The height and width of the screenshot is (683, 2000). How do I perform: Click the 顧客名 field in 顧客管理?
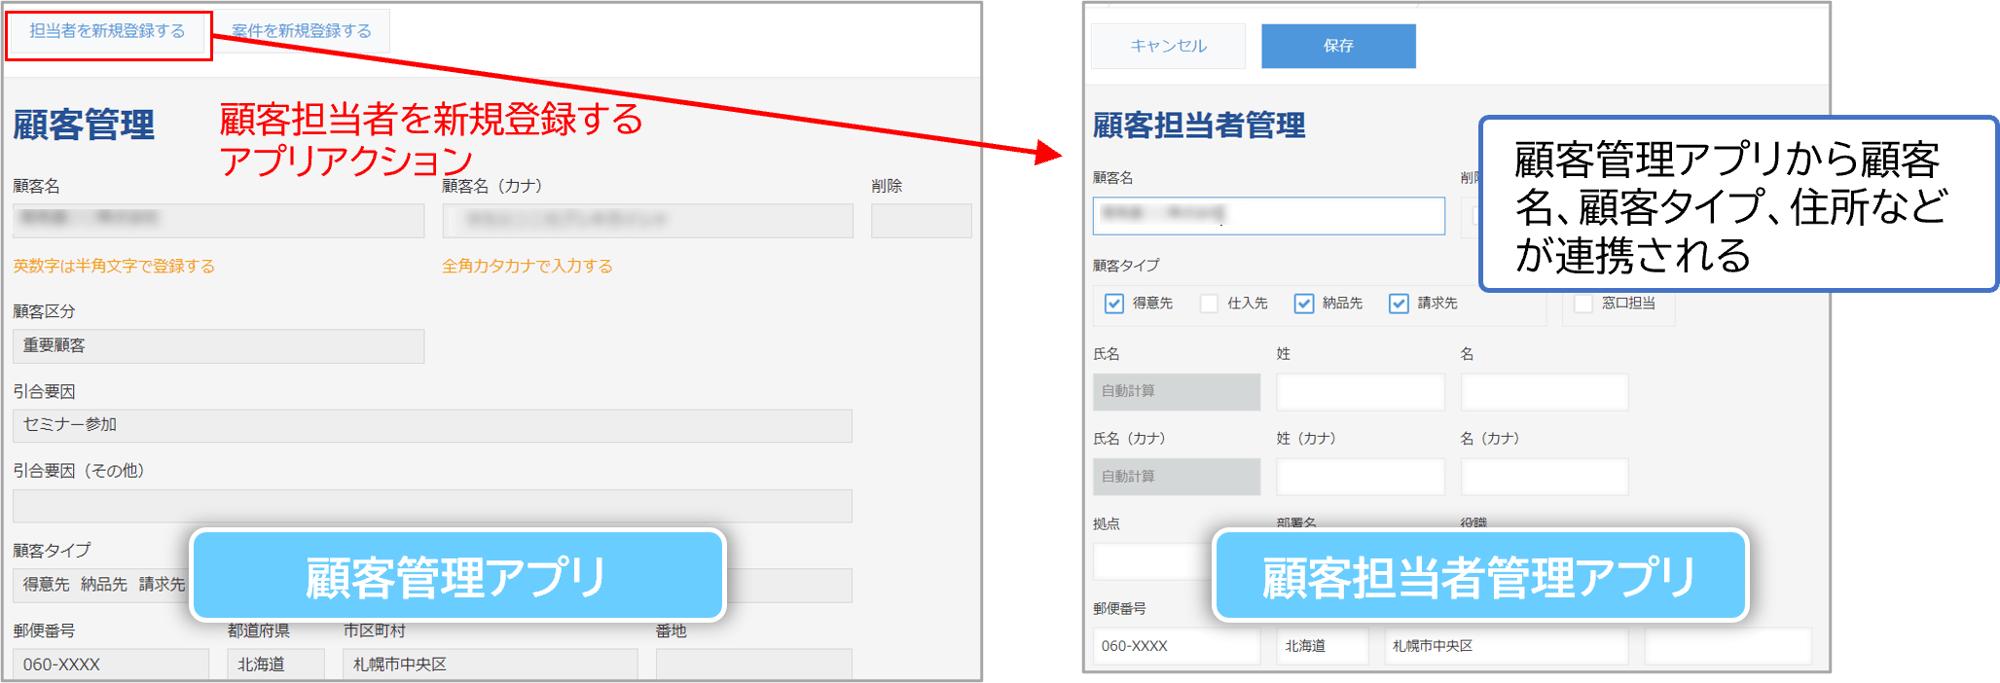point(218,220)
